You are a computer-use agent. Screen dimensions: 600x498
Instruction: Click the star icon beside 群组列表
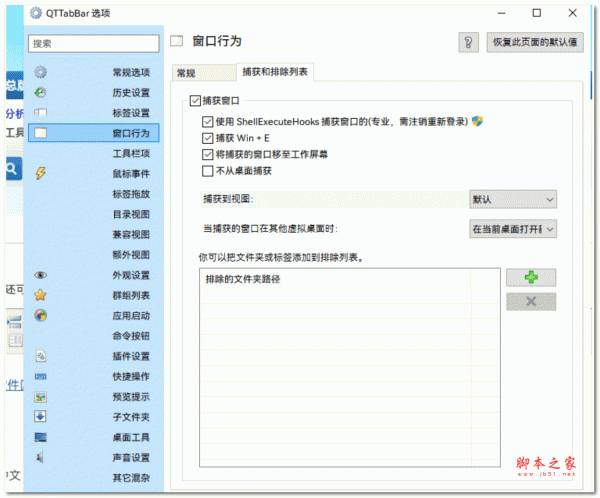click(x=41, y=295)
